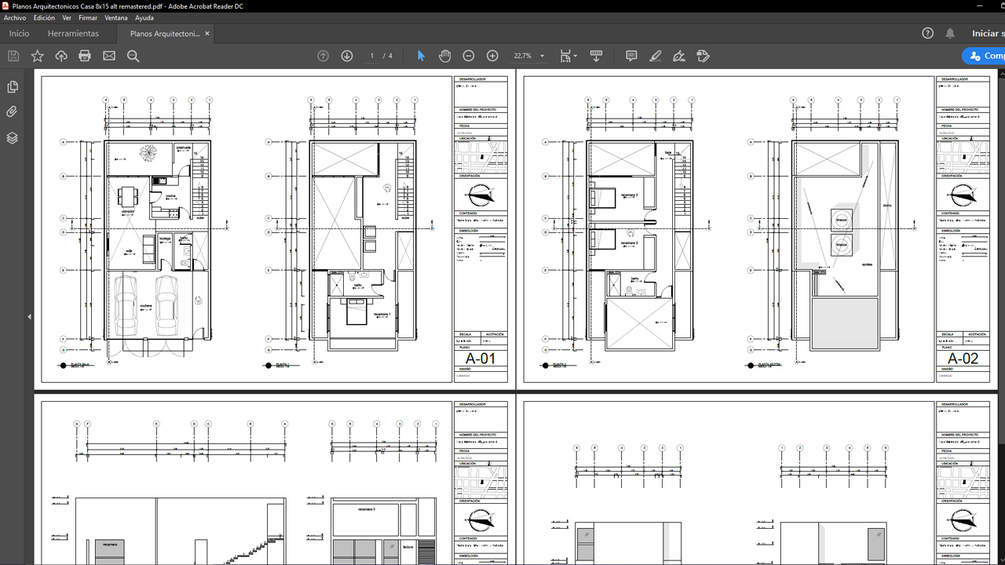Open the help question mark
This screenshot has width=1005, height=565.
tap(927, 33)
